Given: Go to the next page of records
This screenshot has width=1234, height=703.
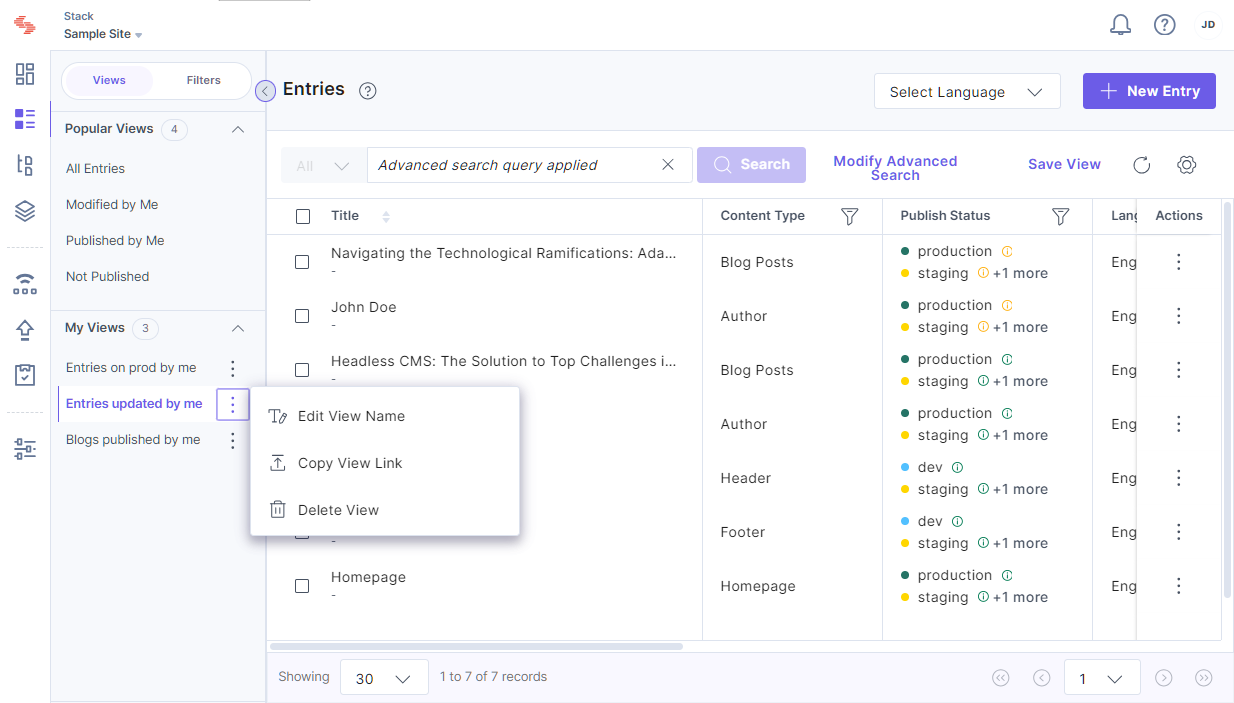Looking at the screenshot, I should coord(1163,678).
